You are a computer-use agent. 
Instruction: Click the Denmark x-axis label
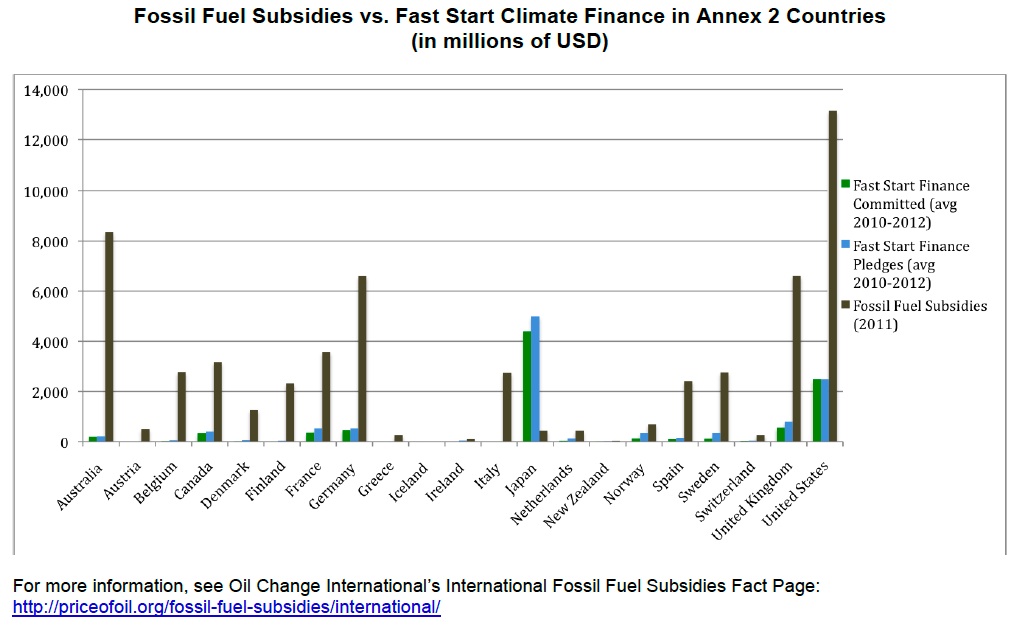225,485
